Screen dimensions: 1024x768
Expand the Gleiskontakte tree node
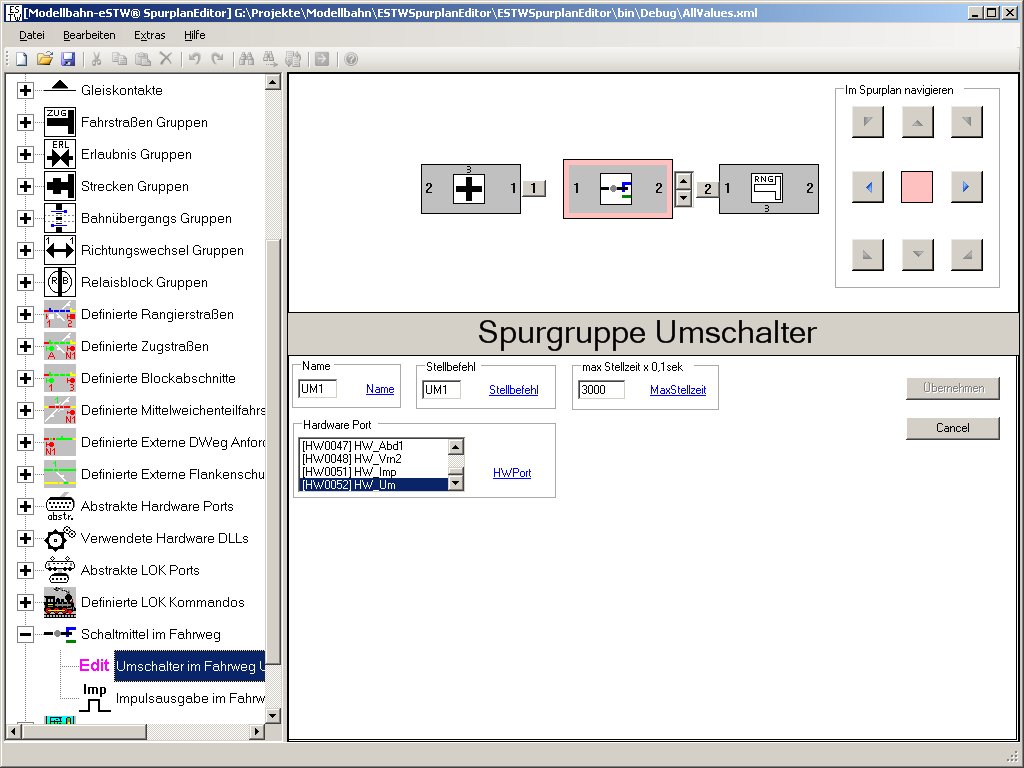click(25, 90)
